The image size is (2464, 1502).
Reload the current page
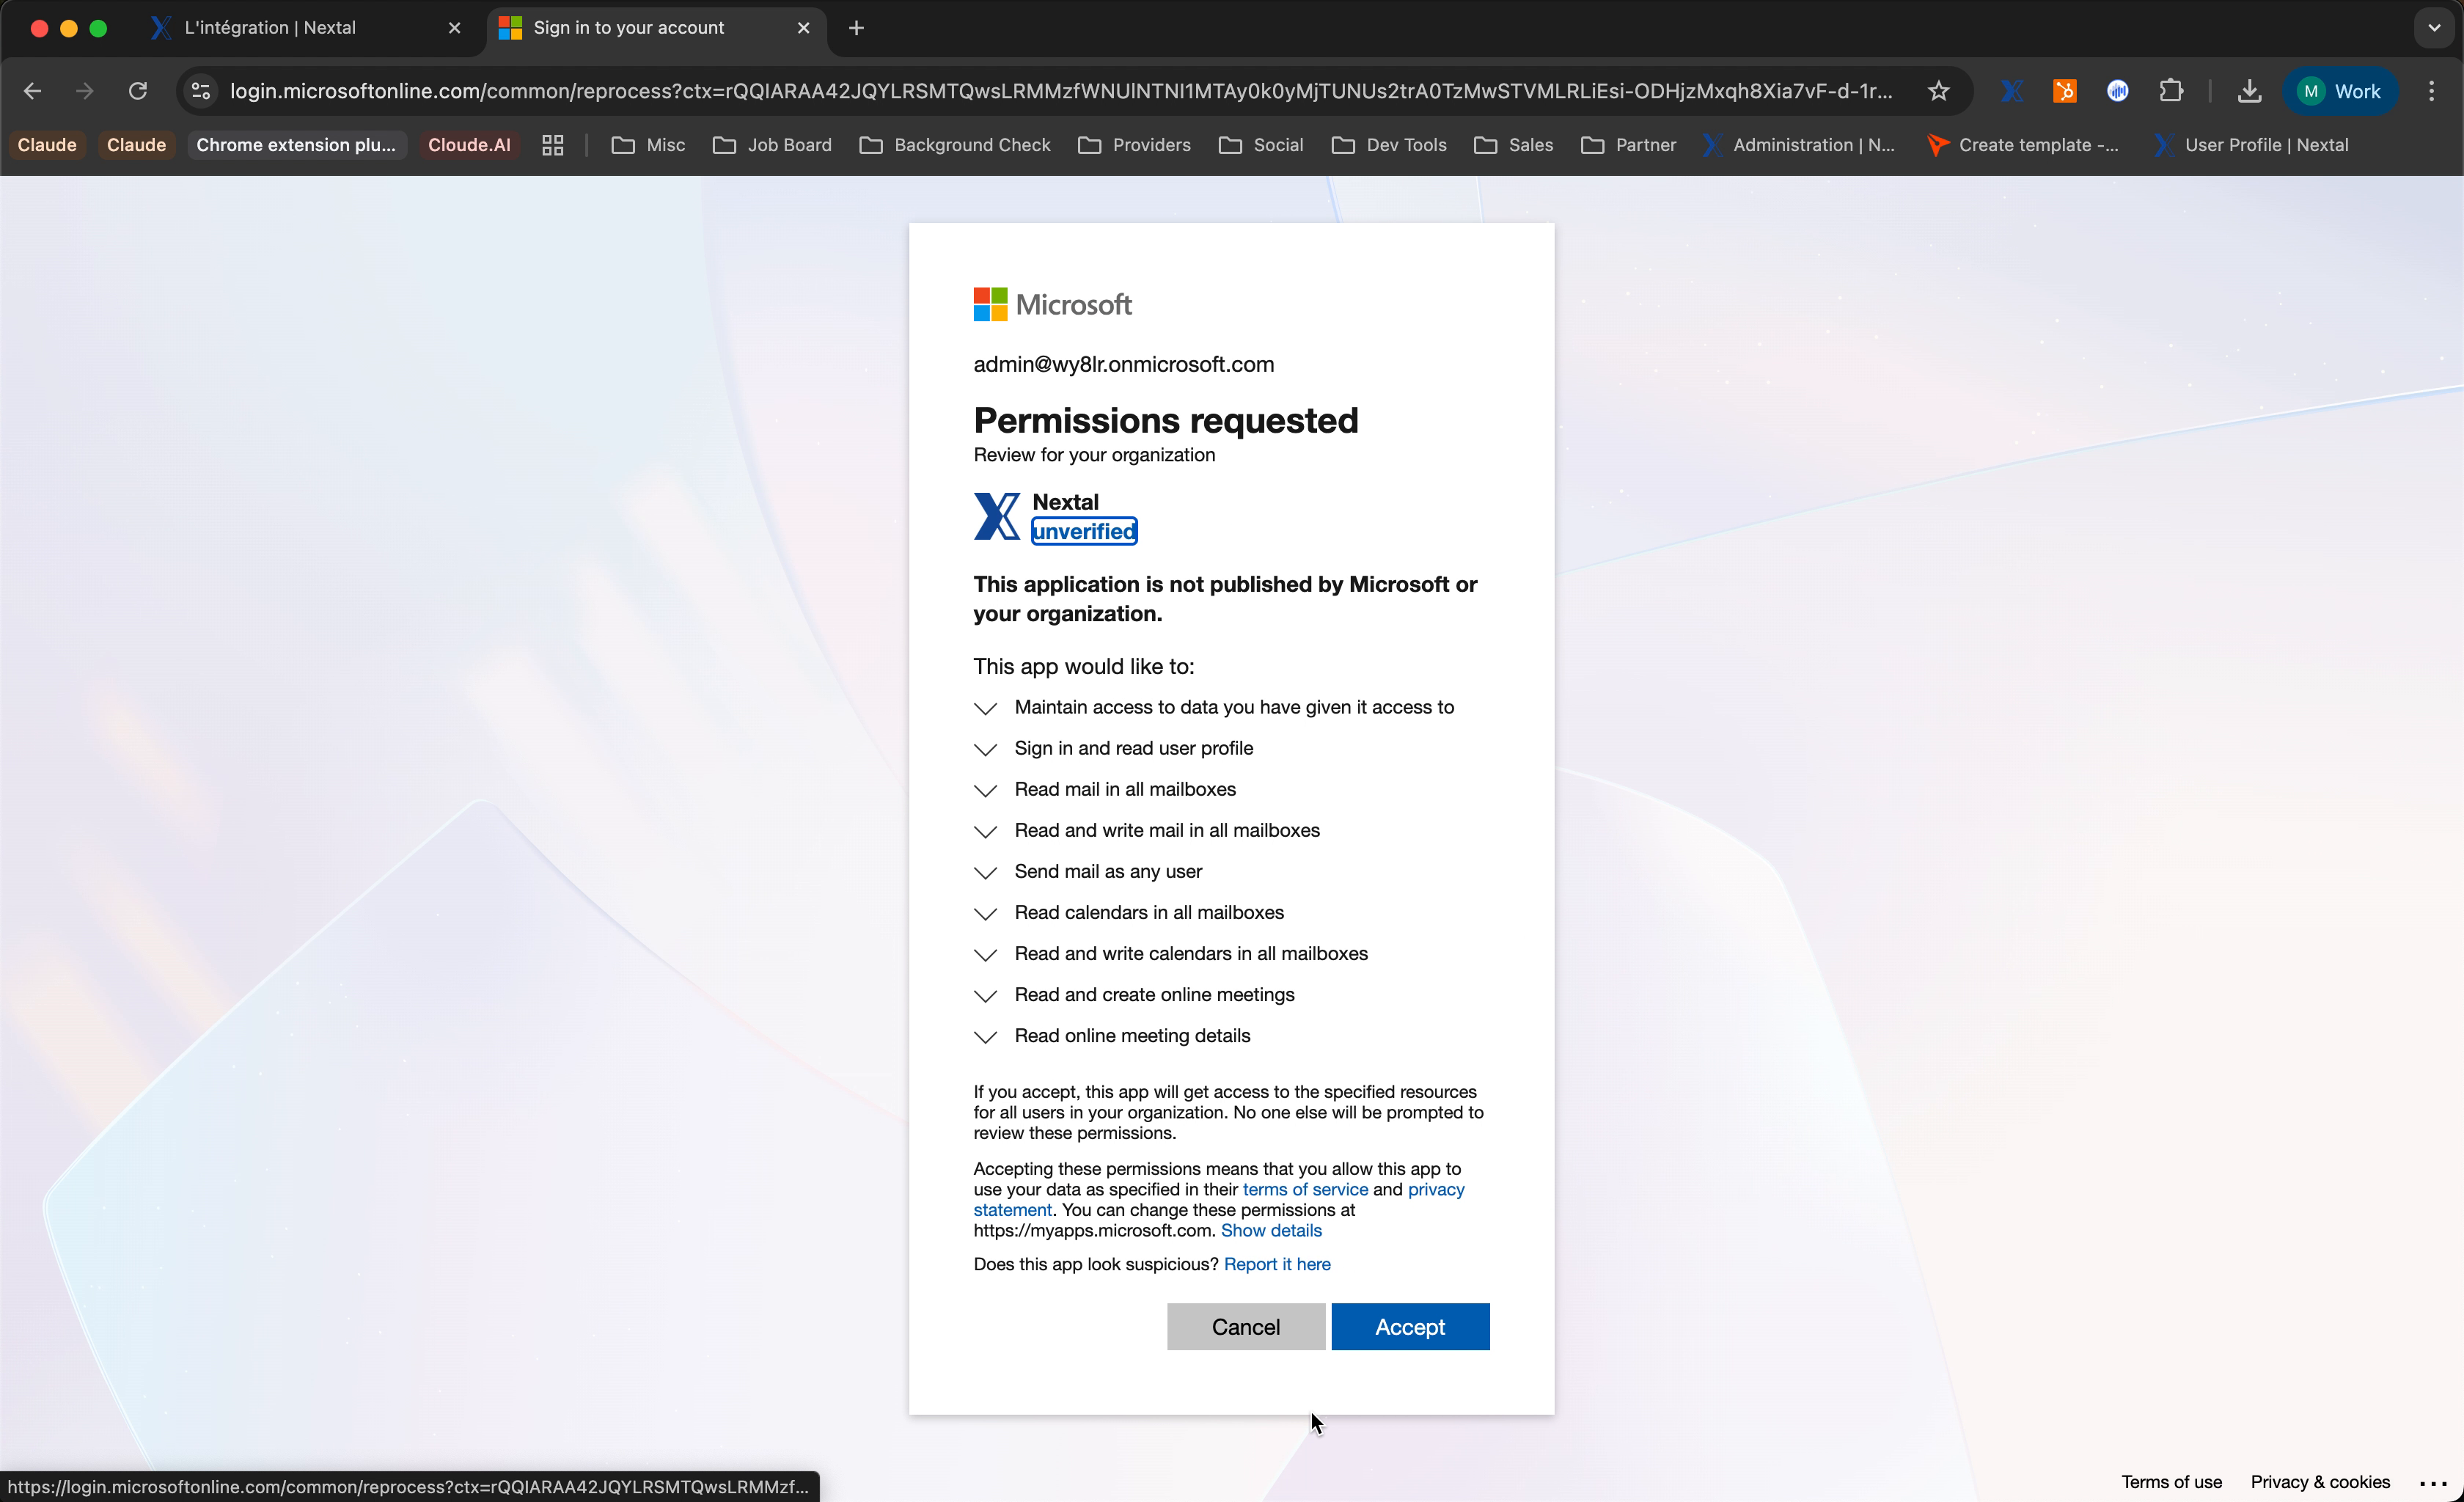138,91
